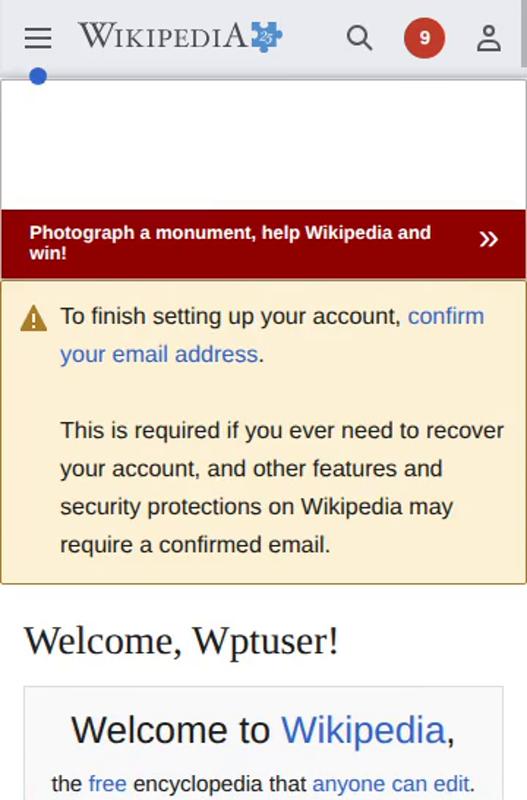
Task: Follow the anyone can edit link
Action: [390, 783]
